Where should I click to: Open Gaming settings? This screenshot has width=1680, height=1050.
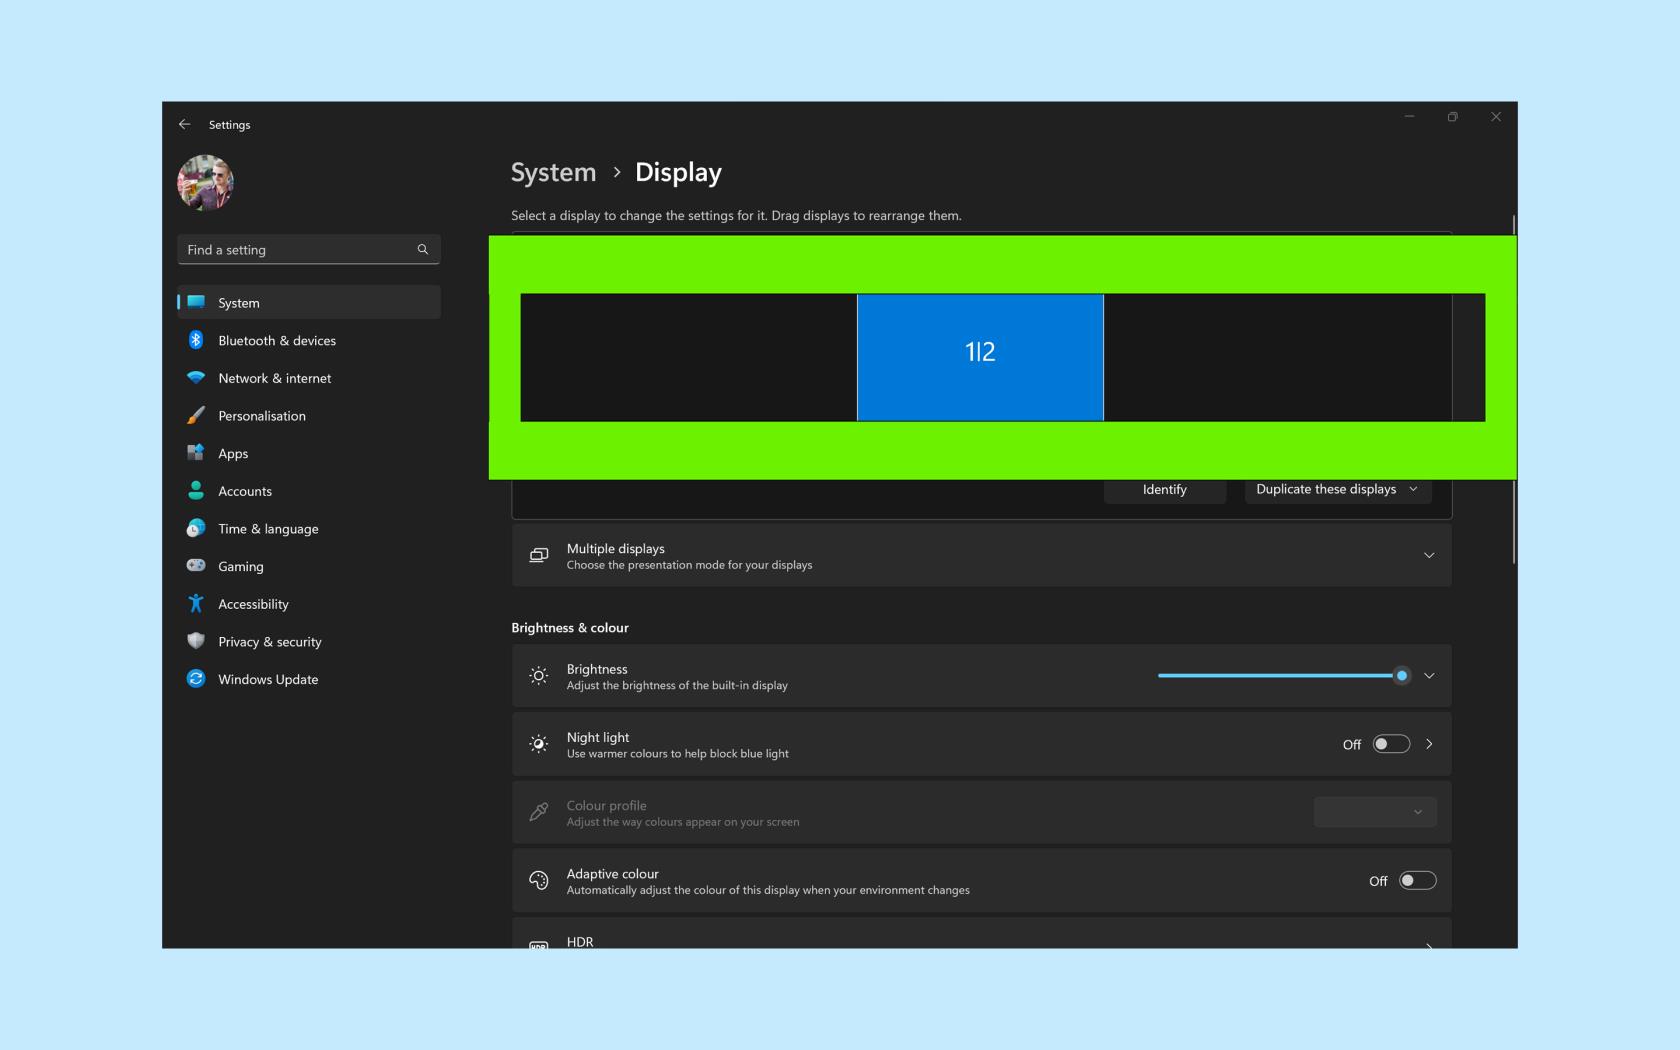click(x=309, y=566)
